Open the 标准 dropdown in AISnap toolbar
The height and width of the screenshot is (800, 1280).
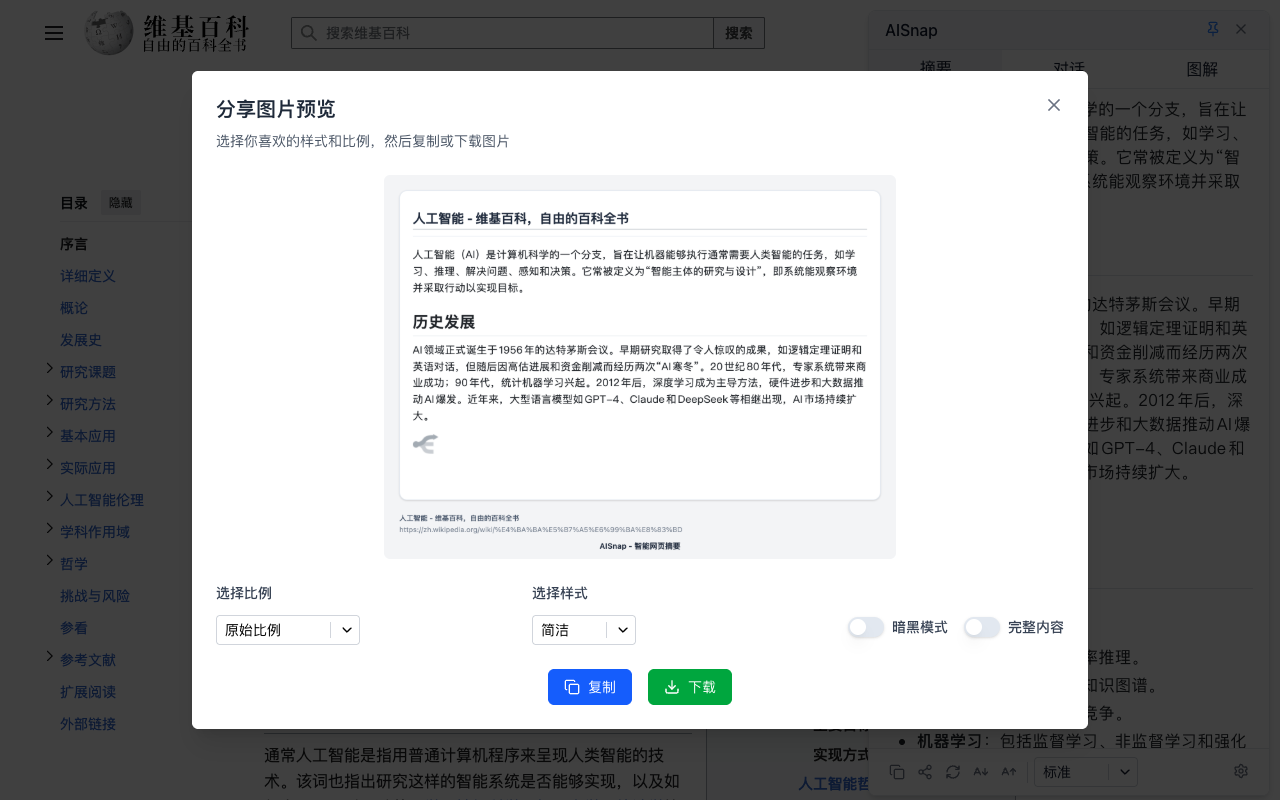point(1086,772)
